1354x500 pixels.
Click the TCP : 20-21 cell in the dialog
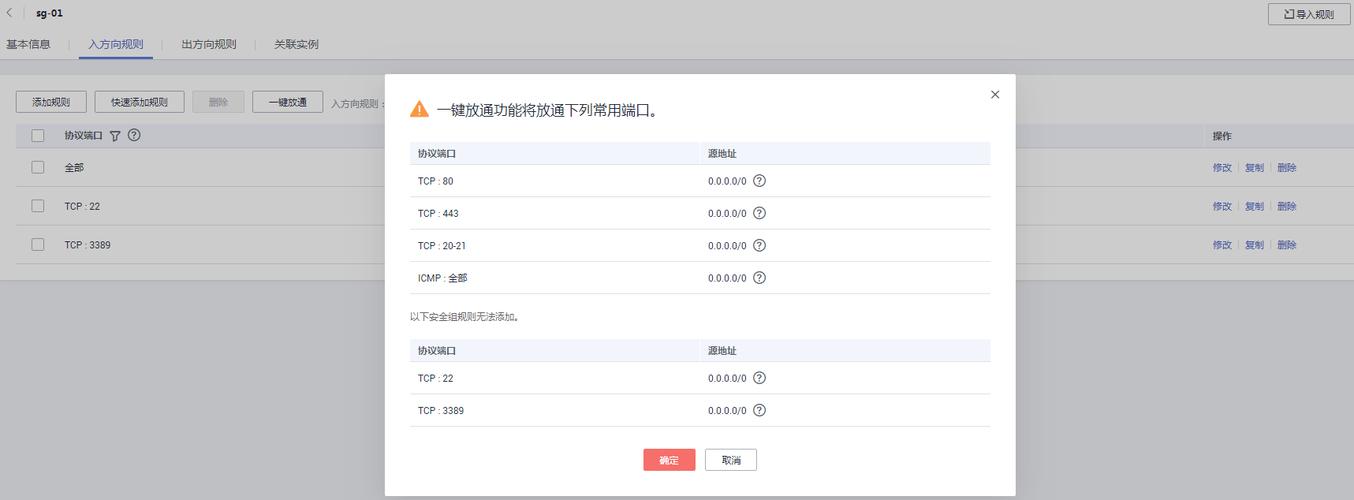coord(442,245)
